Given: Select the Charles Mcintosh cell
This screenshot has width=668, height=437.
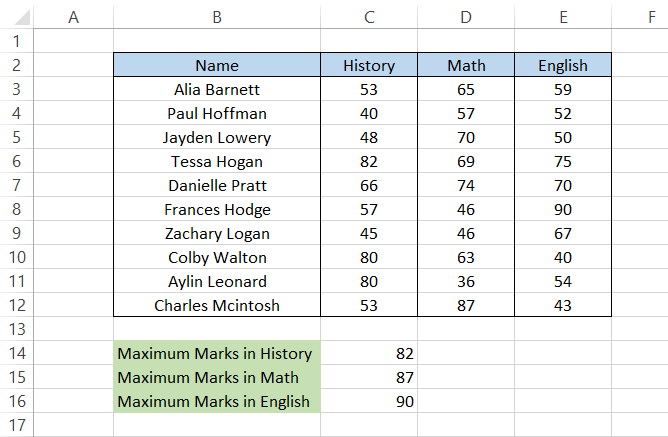Looking at the screenshot, I should (217, 305).
